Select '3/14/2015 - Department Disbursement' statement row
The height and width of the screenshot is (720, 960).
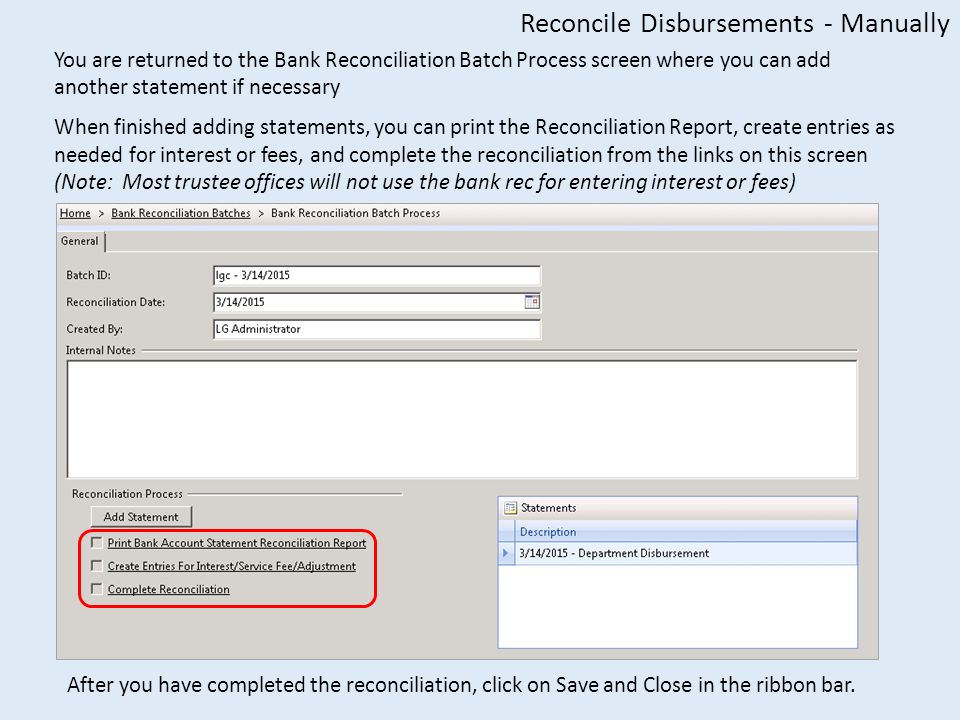pyautogui.click(x=678, y=553)
